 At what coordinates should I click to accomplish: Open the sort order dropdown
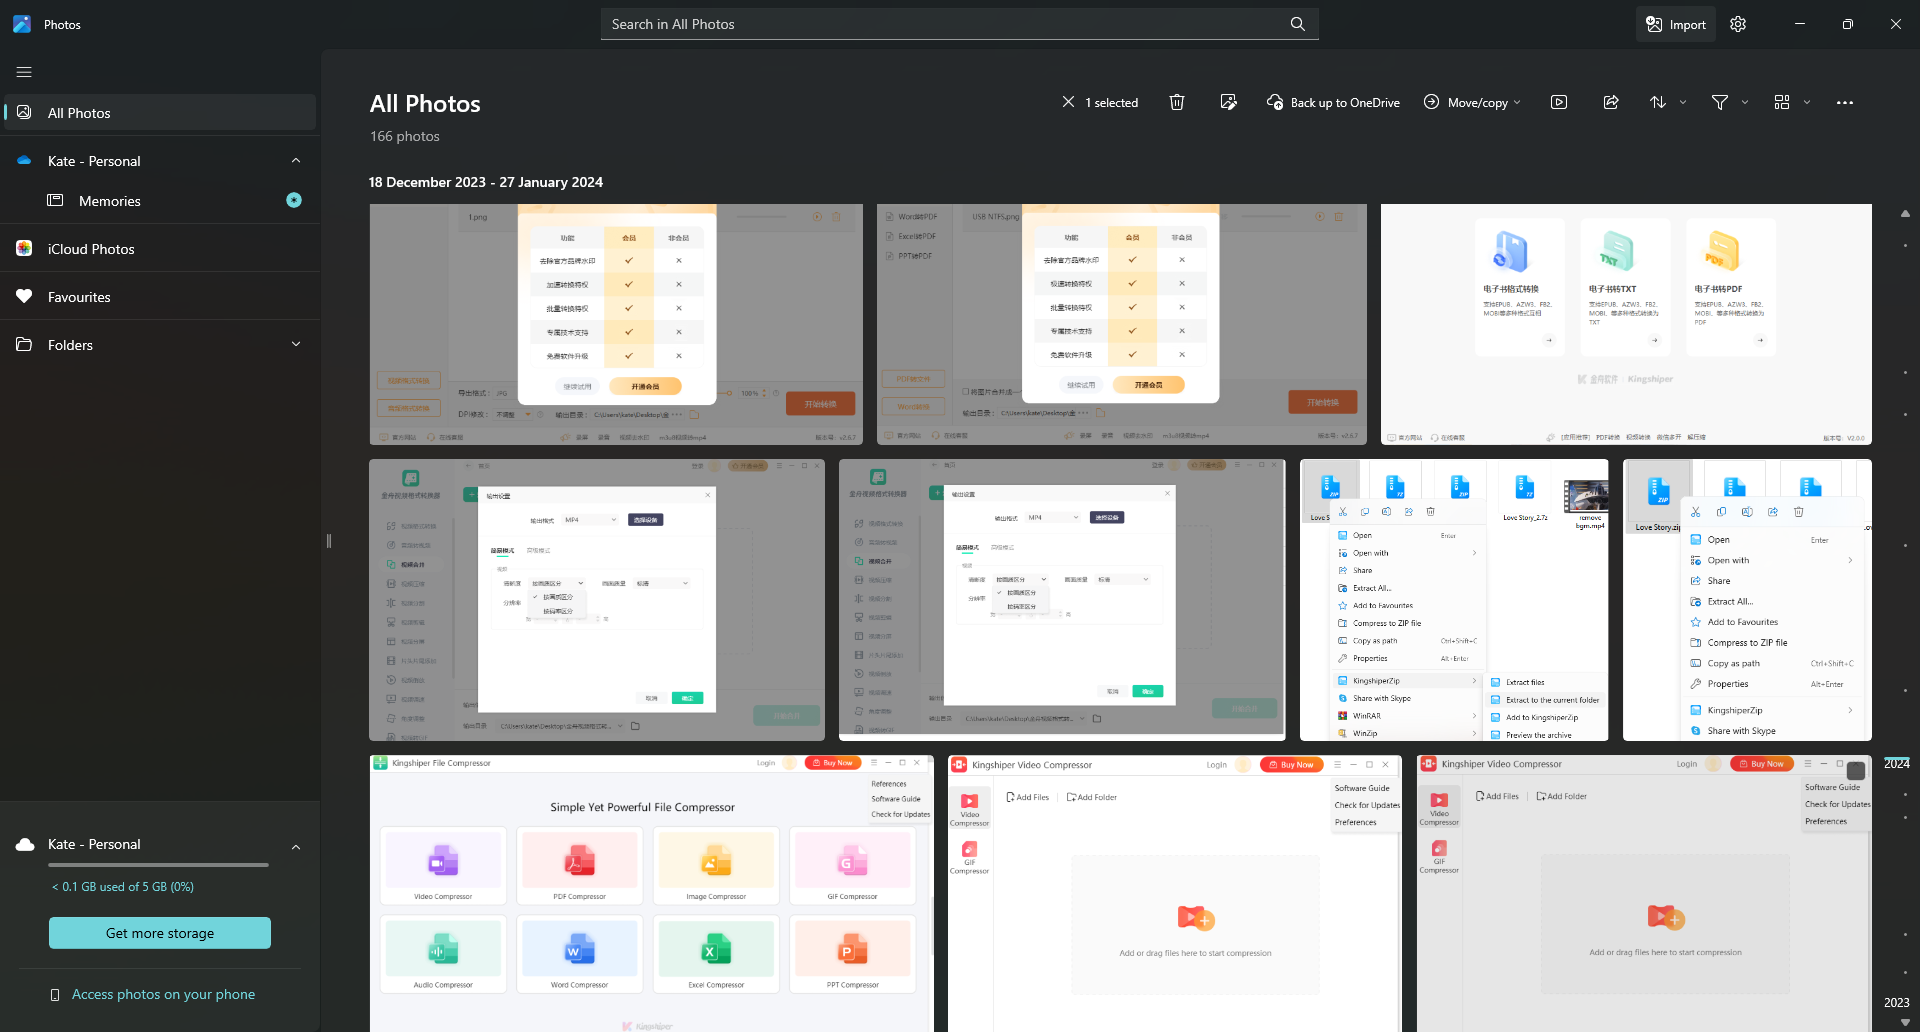[x=1667, y=102]
